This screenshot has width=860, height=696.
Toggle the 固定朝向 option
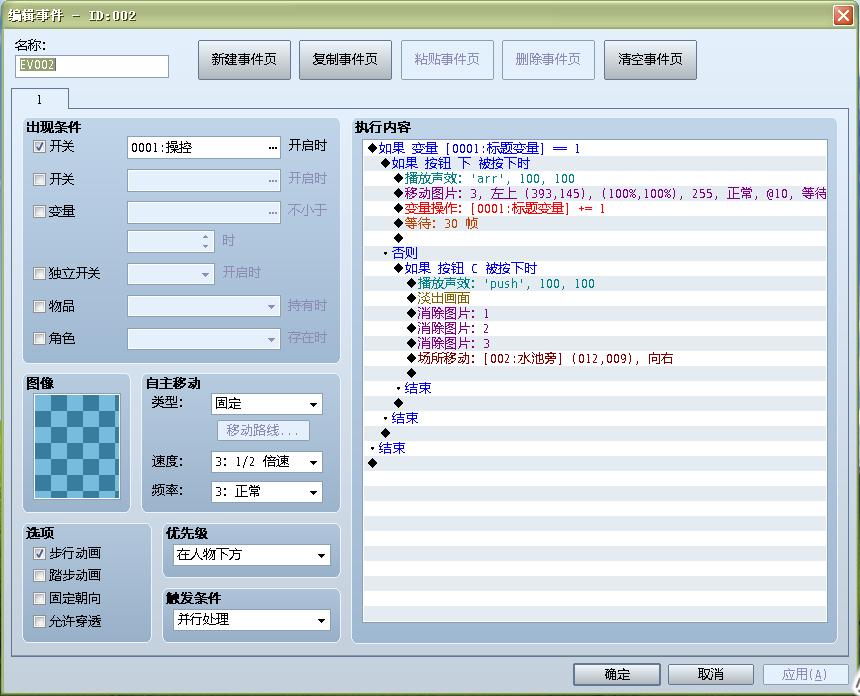pyautogui.click(x=39, y=598)
